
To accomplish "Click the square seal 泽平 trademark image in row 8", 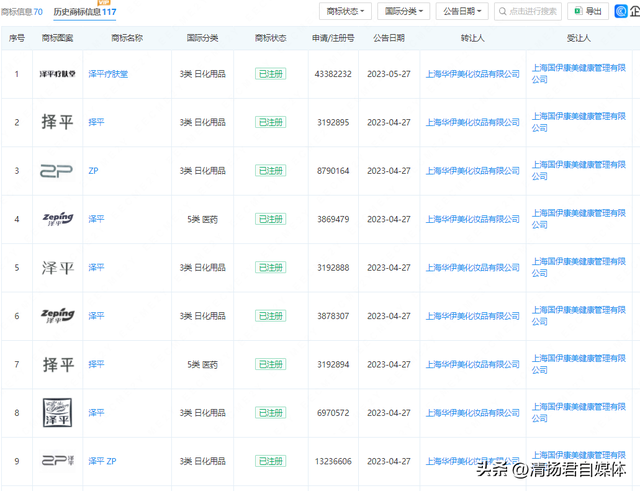I will click(x=56, y=412).
